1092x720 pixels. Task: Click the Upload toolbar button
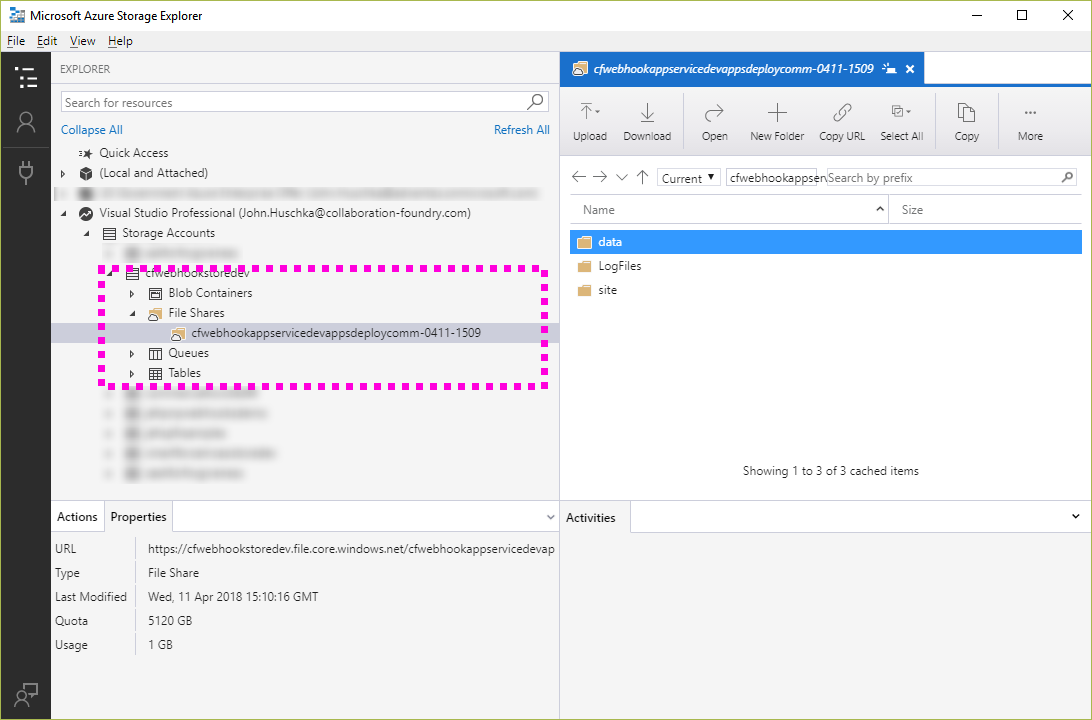[x=590, y=122]
